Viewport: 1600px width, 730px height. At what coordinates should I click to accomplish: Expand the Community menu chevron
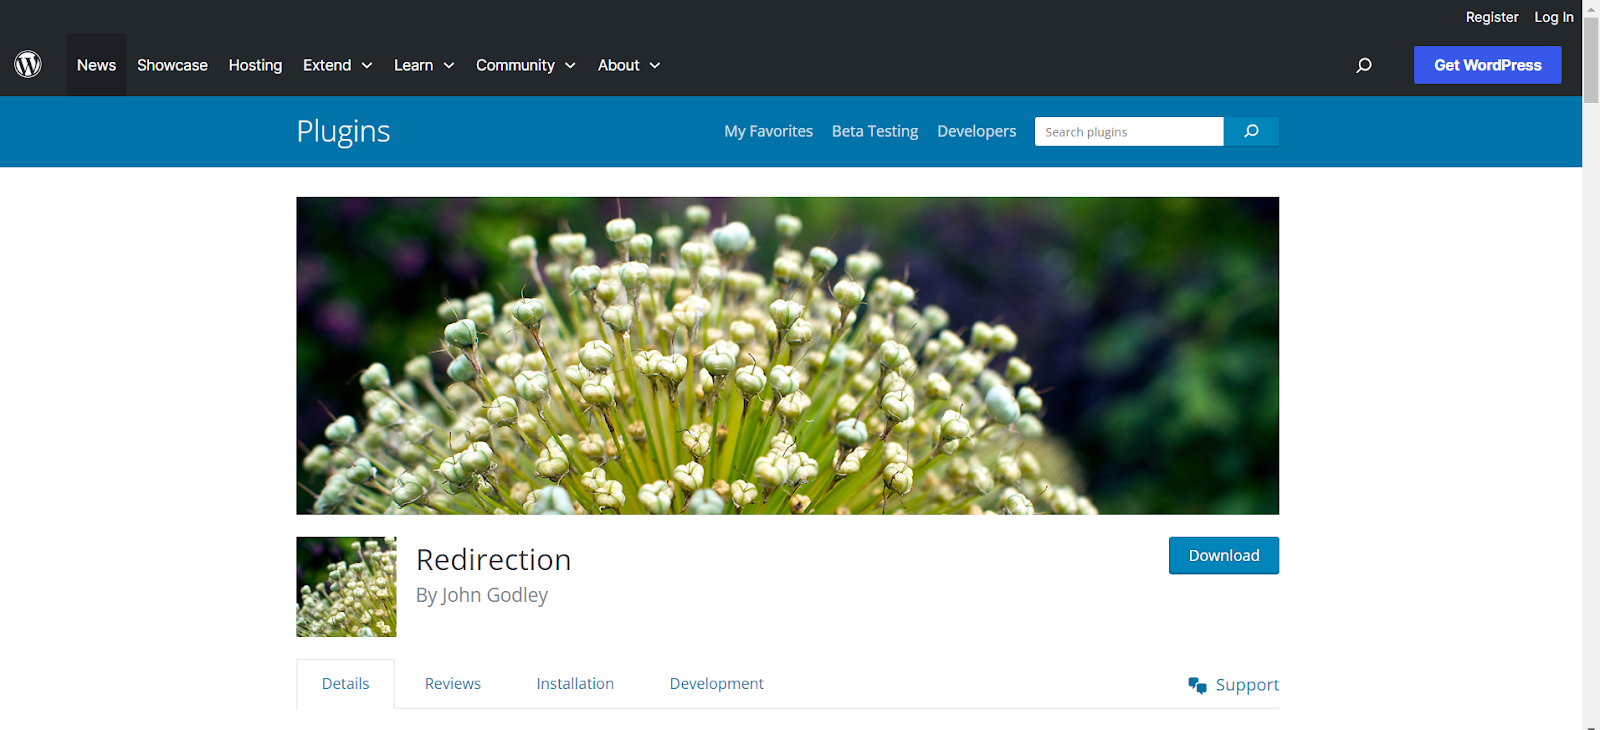click(x=570, y=65)
